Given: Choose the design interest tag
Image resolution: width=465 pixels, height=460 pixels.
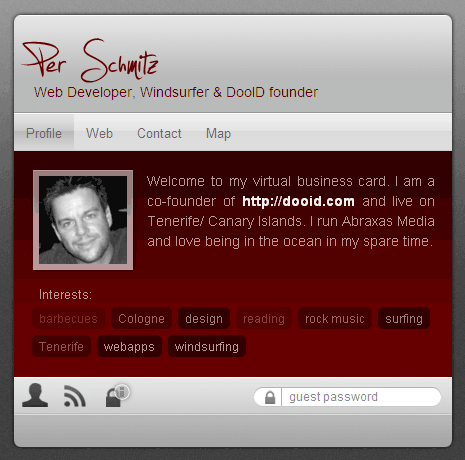Looking at the screenshot, I should 204,319.
